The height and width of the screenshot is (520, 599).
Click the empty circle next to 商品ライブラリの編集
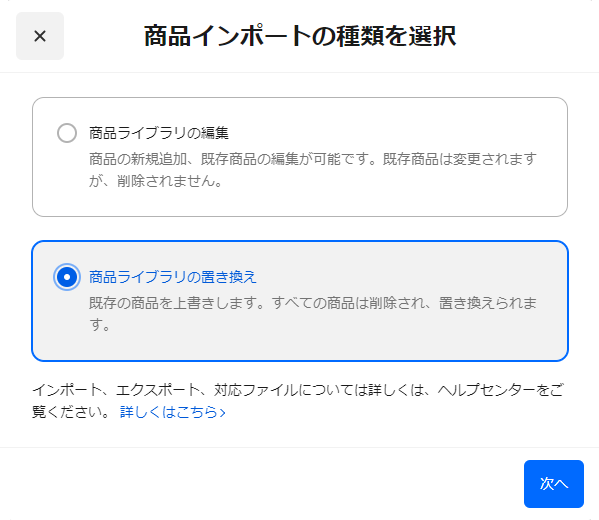[67, 133]
